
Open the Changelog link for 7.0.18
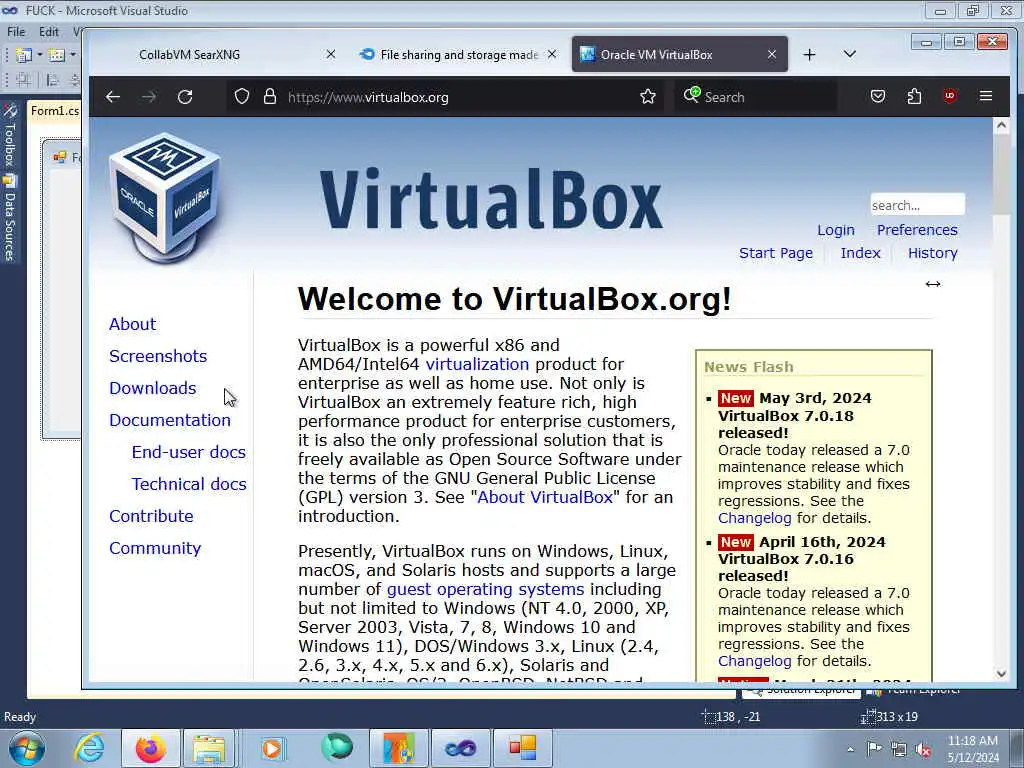pyautogui.click(x=754, y=518)
